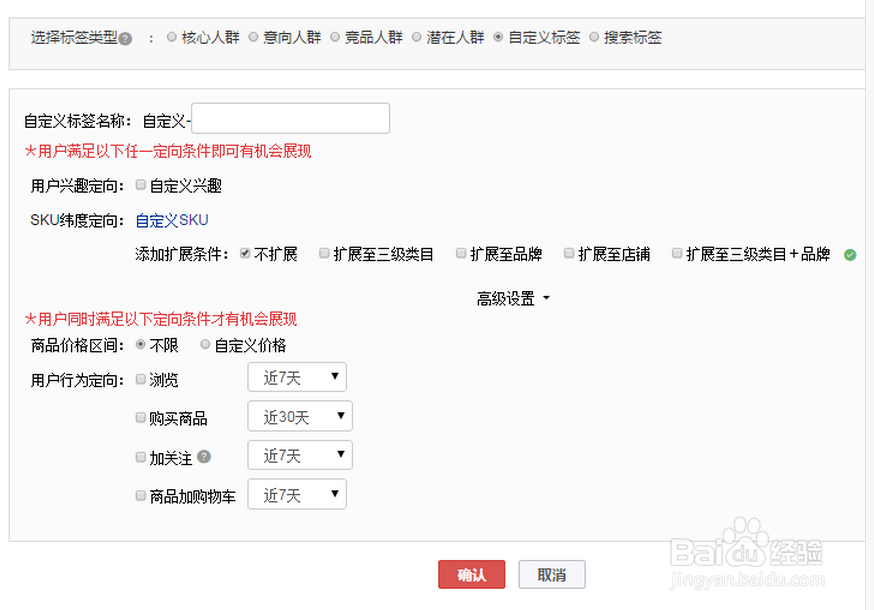Select the 搜索标签 tag type
Viewport: 874px width, 610px height.
click(x=596, y=37)
